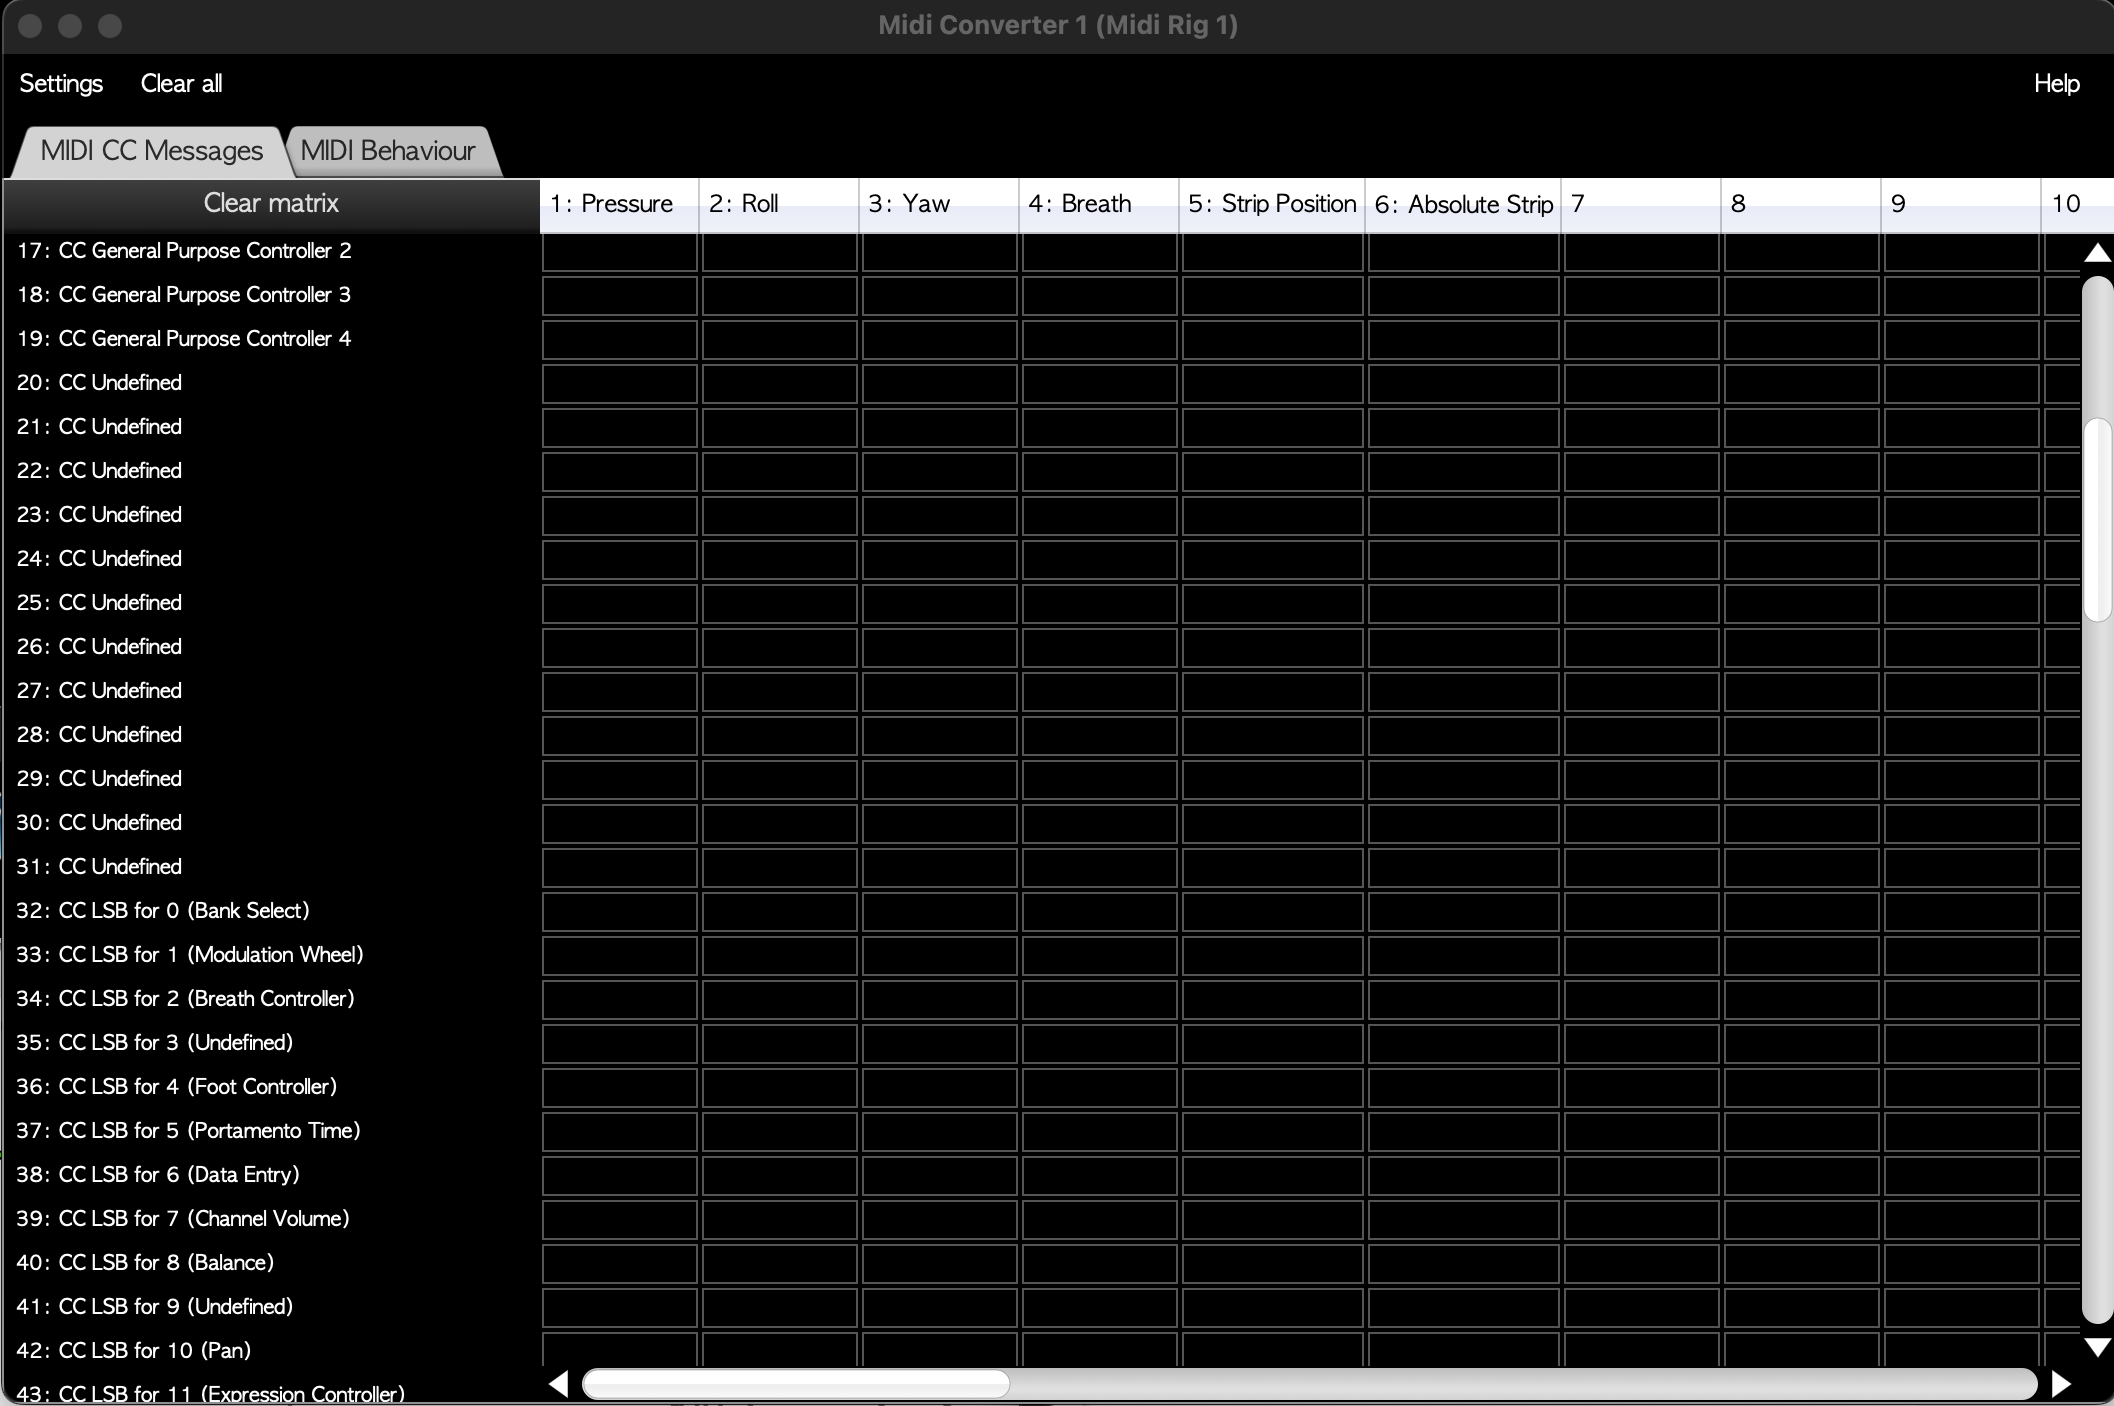Open the Settings menu
This screenshot has height=1406, width=2114.
[61, 84]
